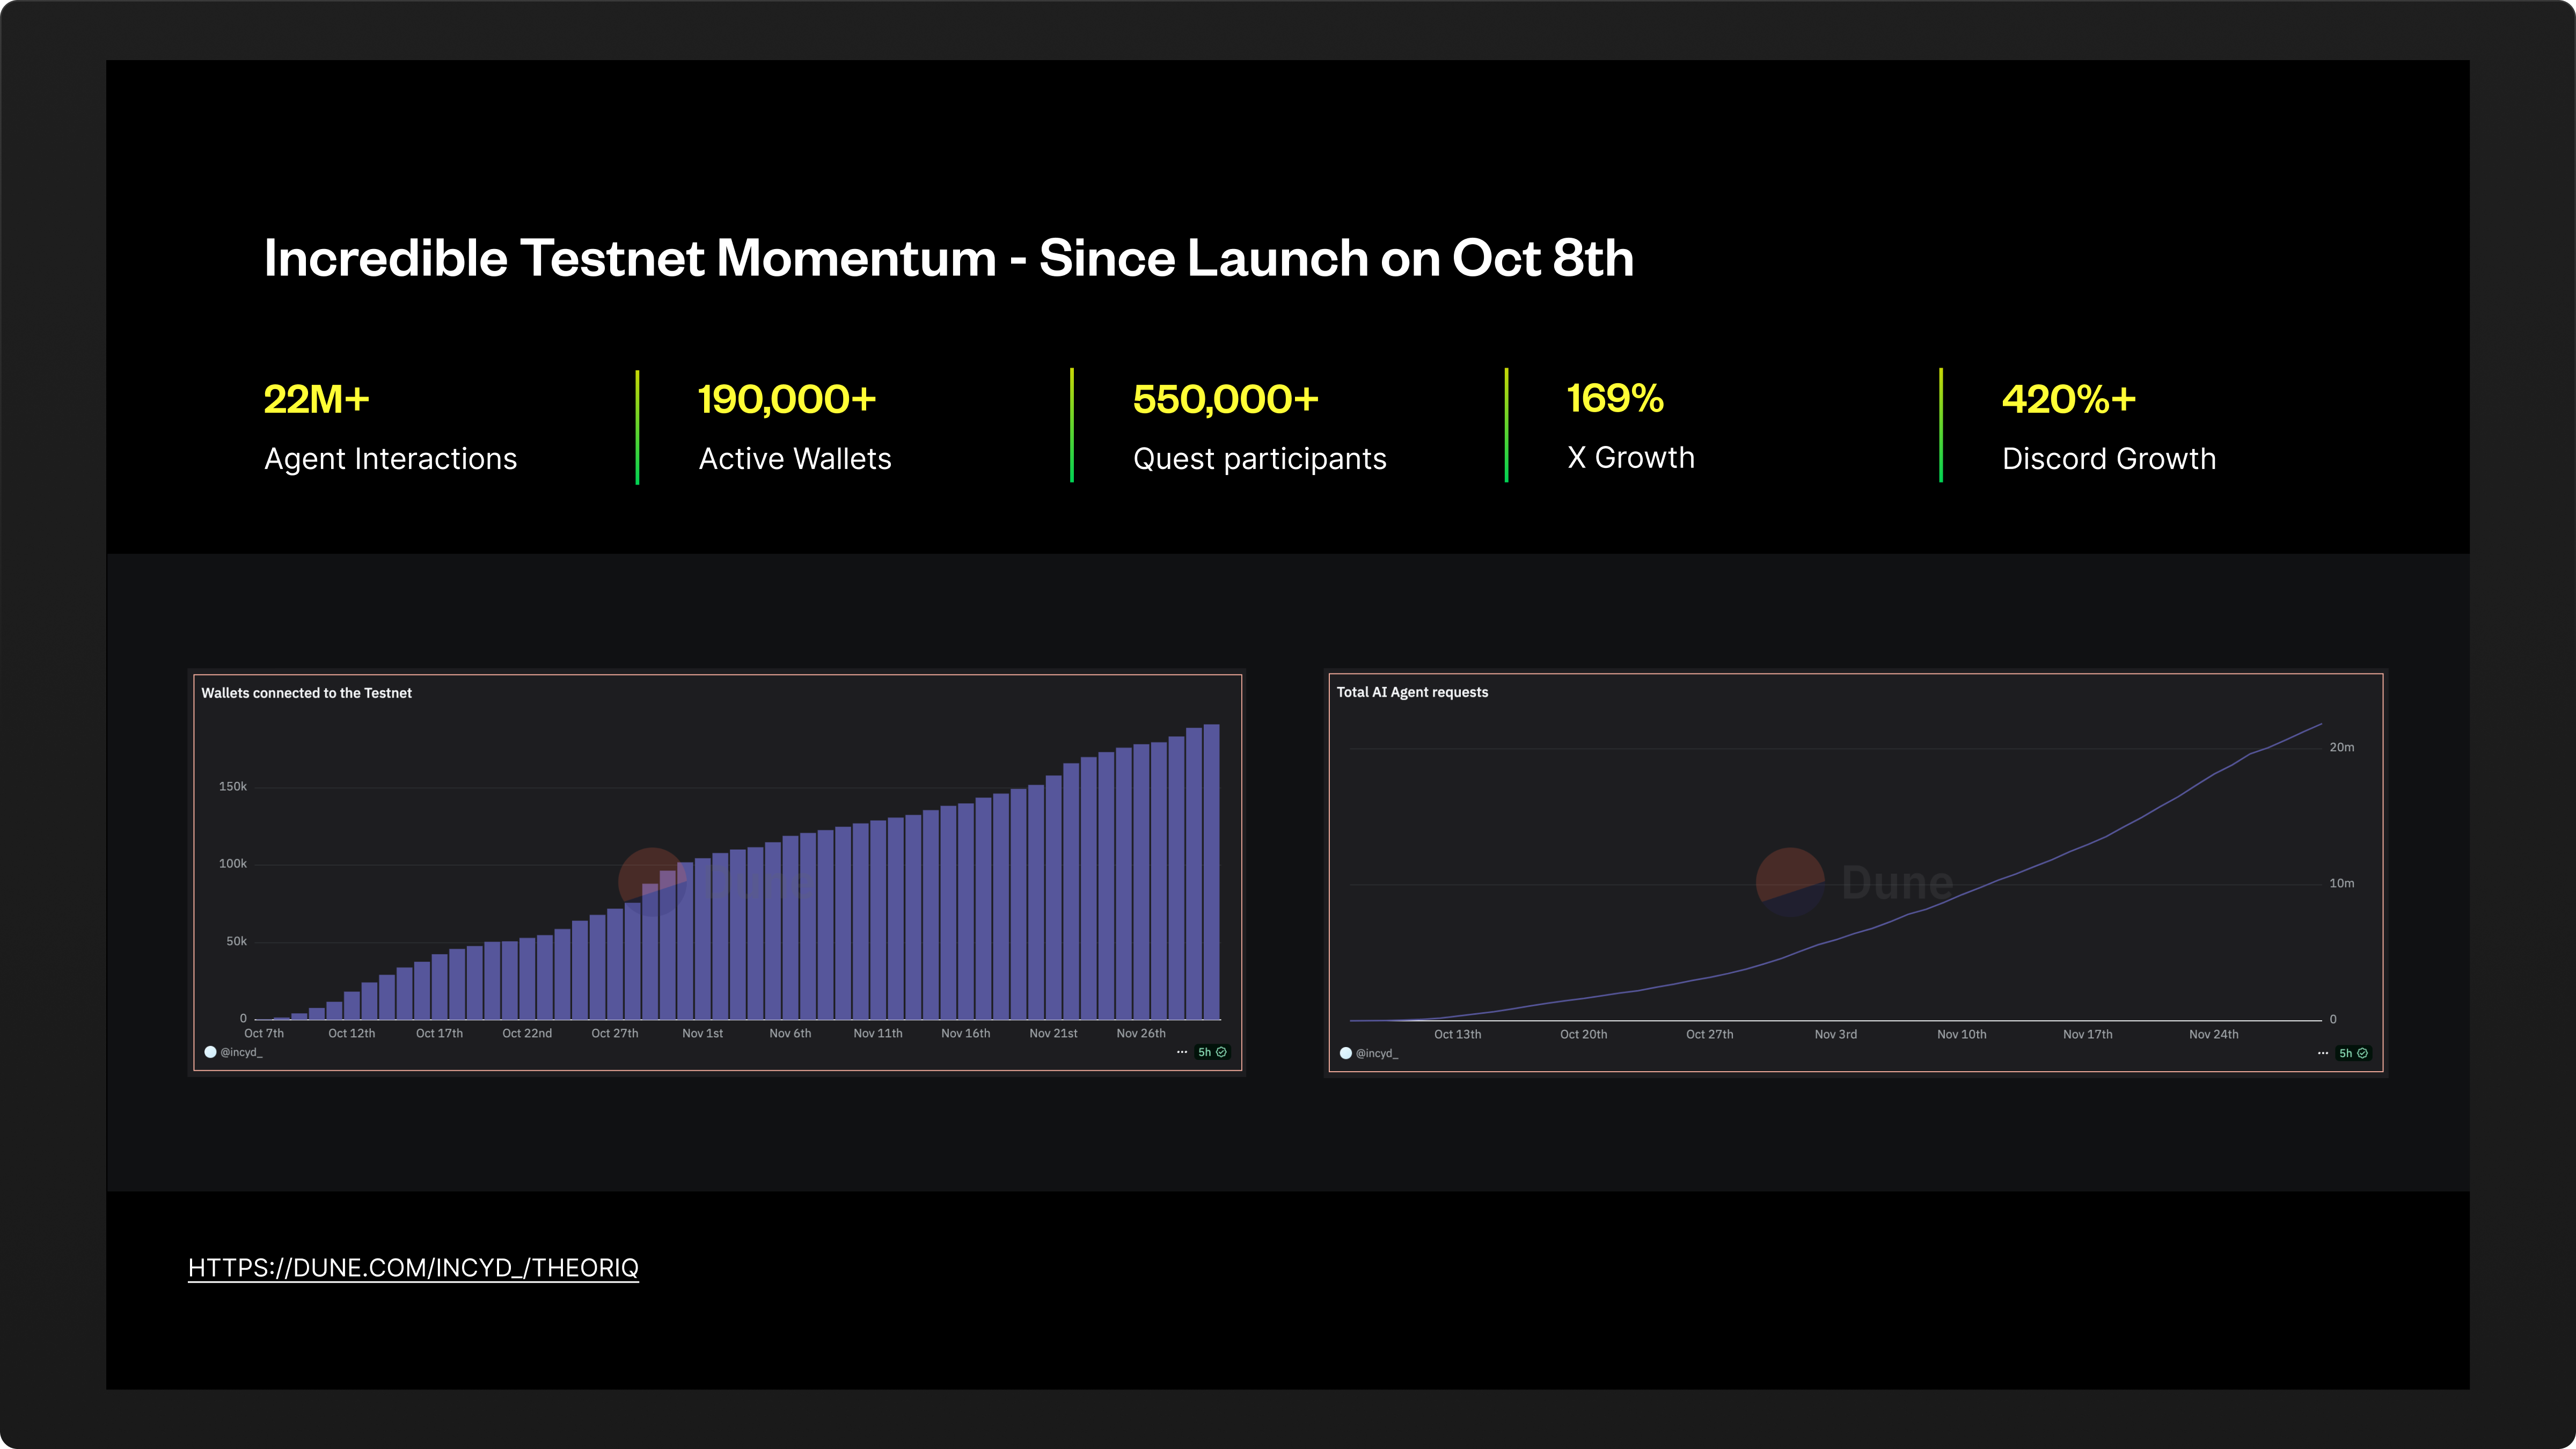Click the 'Nov 24th' x-axis label

[x=2214, y=1035]
